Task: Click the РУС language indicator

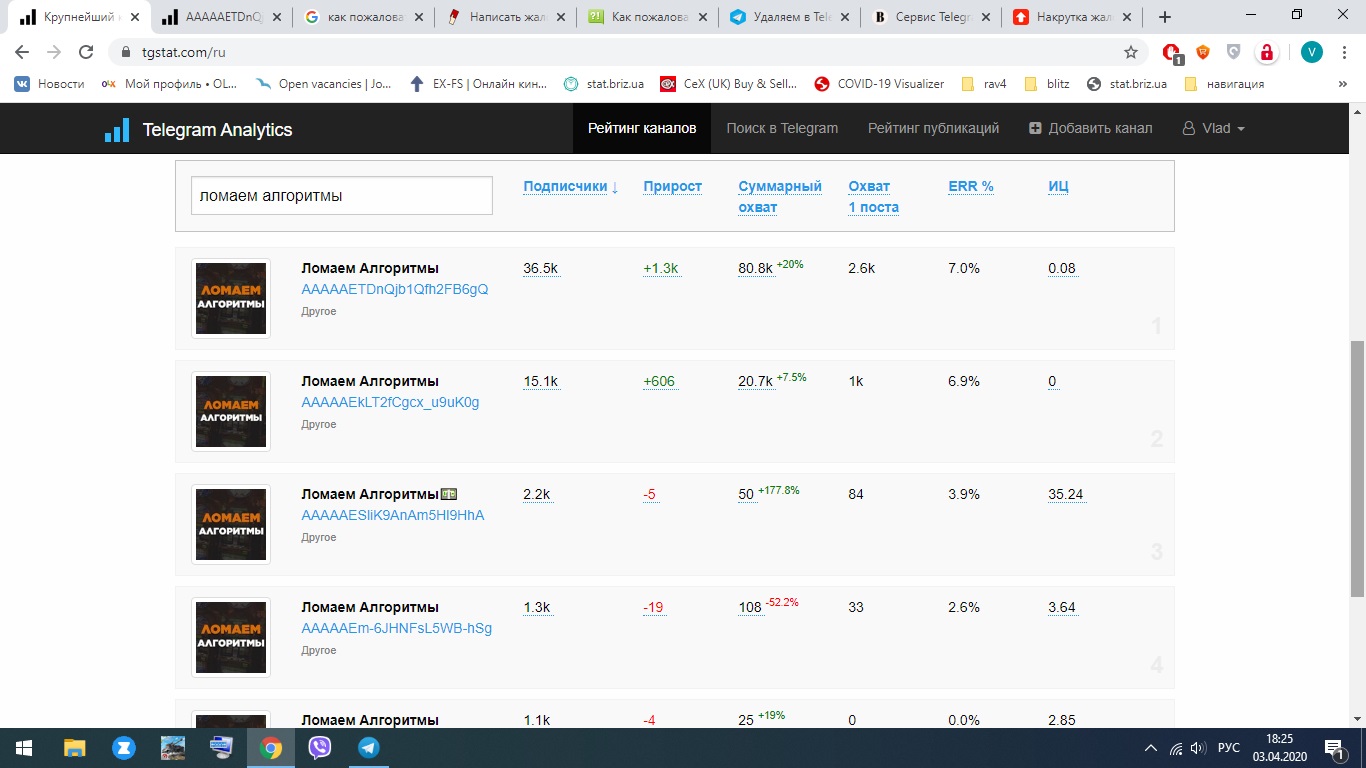Action: point(1229,748)
